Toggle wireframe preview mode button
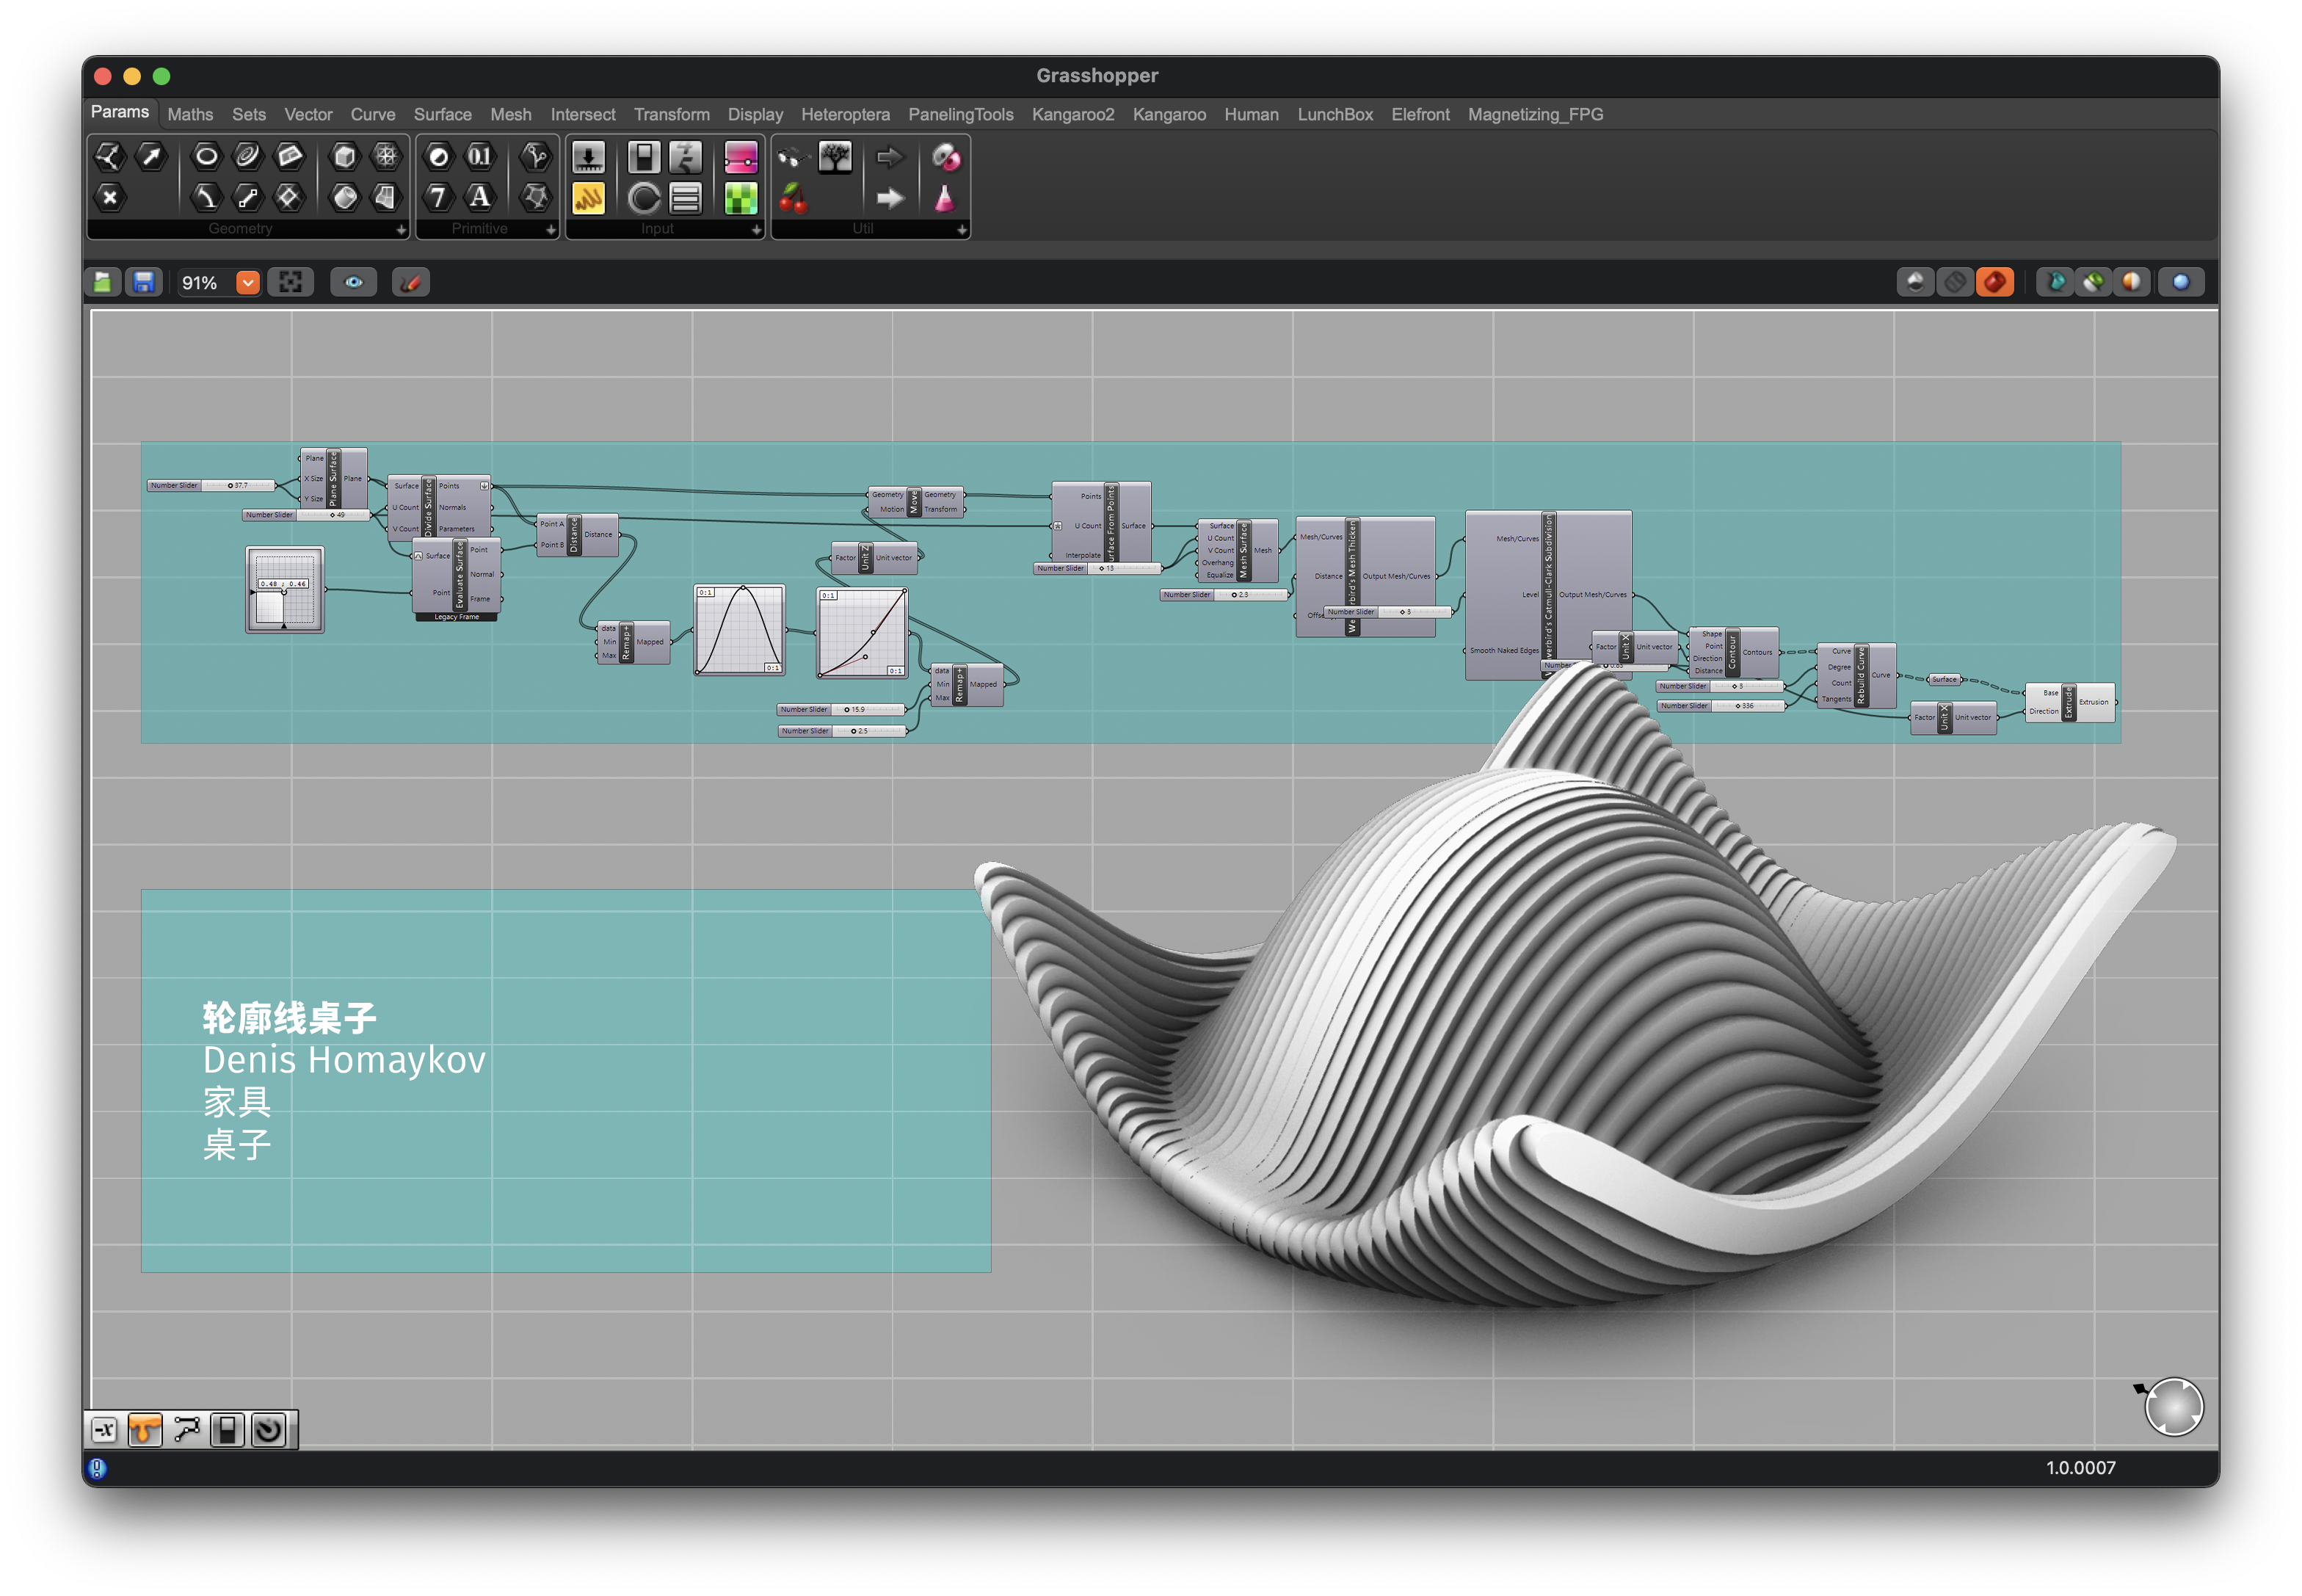Viewport: 2302px width, 1596px height. 1954,283
